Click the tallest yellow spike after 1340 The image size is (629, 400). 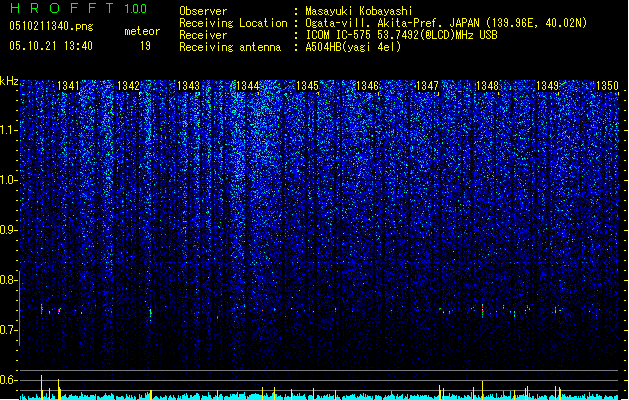click(x=41, y=387)
